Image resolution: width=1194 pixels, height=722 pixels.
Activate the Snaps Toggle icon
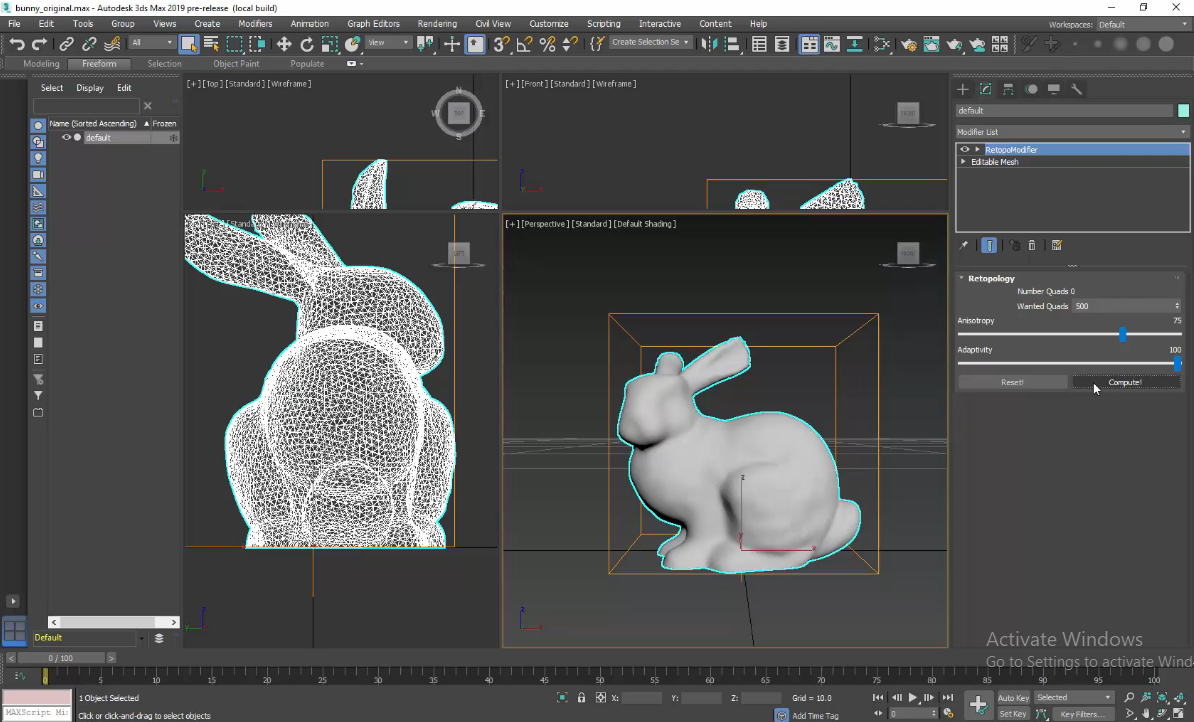tap(501, 44)
